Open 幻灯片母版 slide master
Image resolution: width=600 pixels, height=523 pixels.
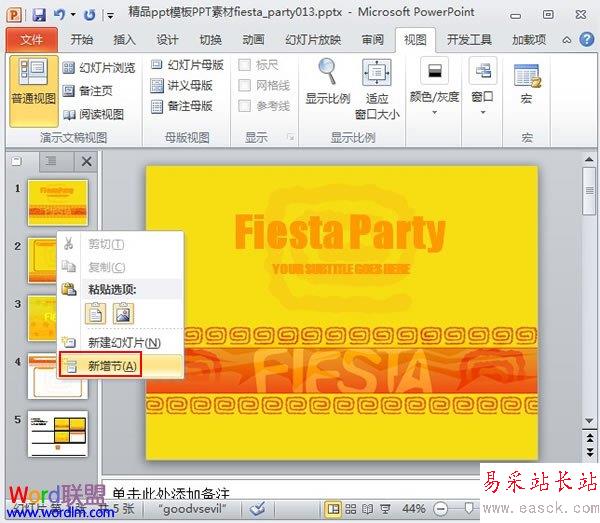[x=188, y=65]
